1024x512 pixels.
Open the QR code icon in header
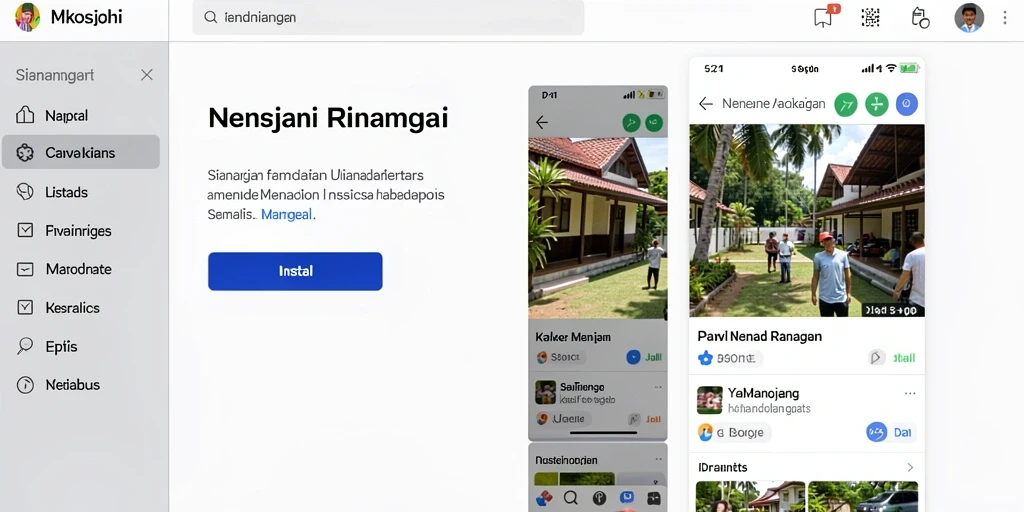point(871,18)
